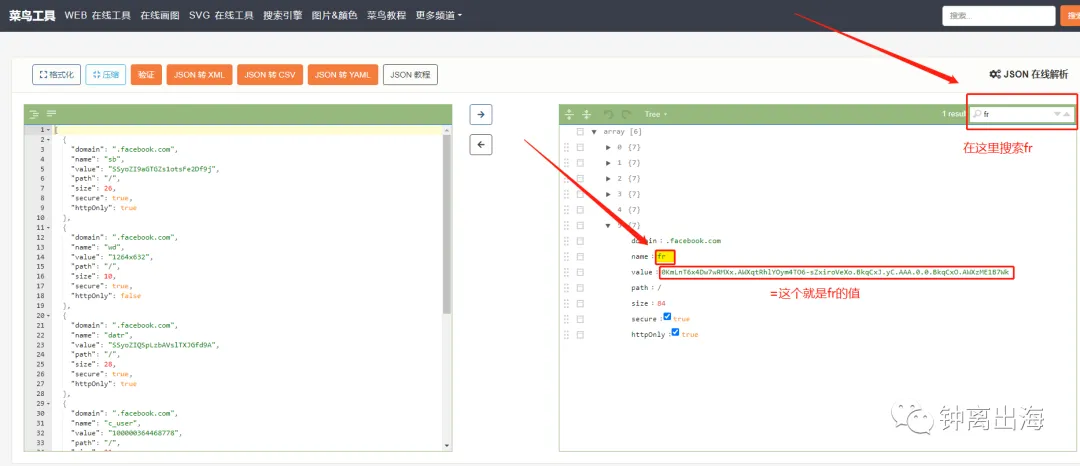This screenshot has width=1080, height=466.
Task: Open the 菜鸟教程 menu item
Action: coord(386,15)
